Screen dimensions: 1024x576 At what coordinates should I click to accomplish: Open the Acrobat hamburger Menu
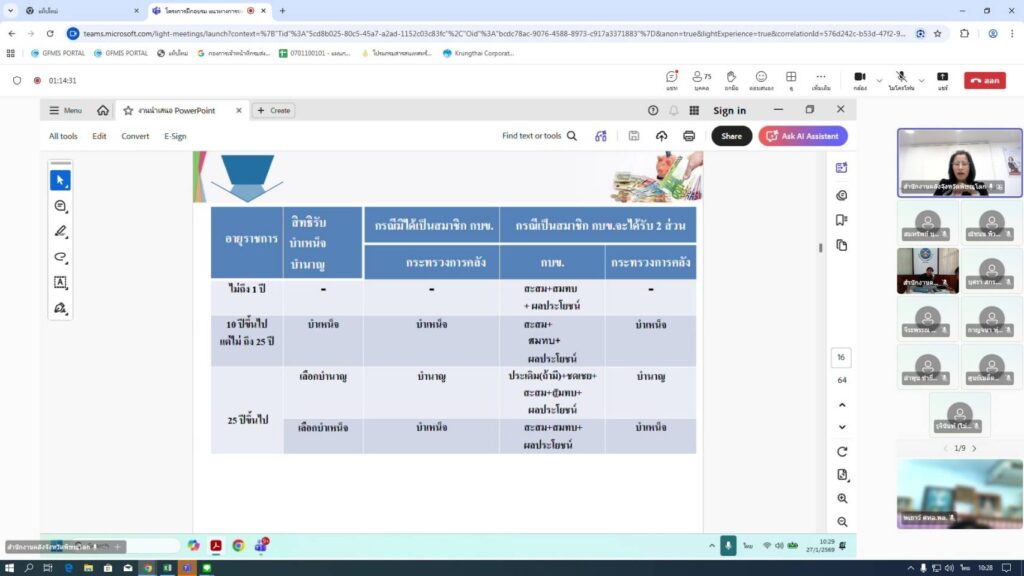pos(66,110)
